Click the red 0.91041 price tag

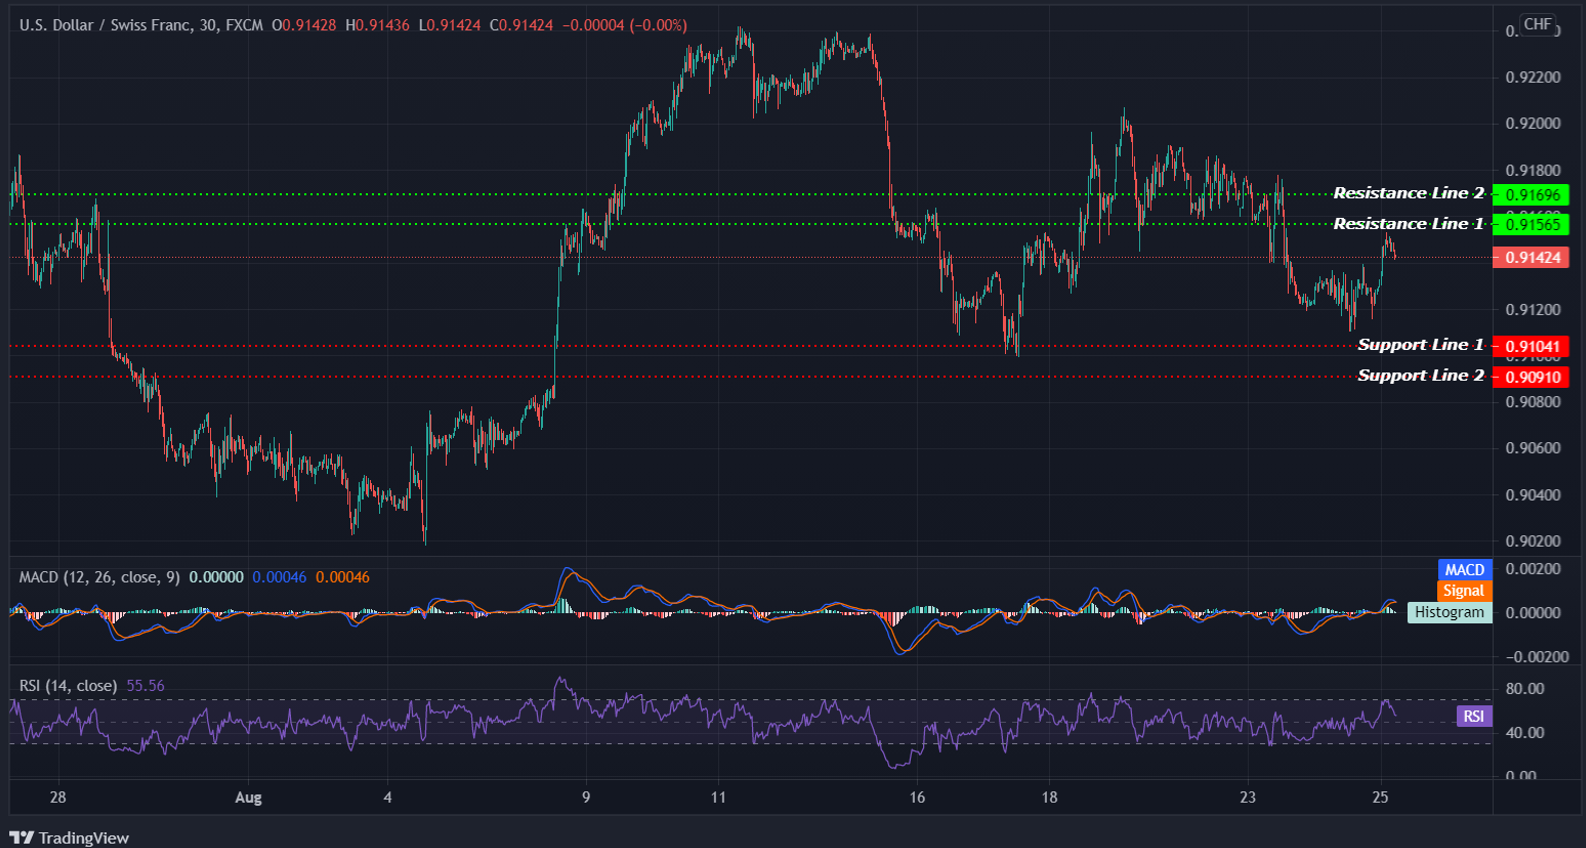click(x=1531, y=347)
